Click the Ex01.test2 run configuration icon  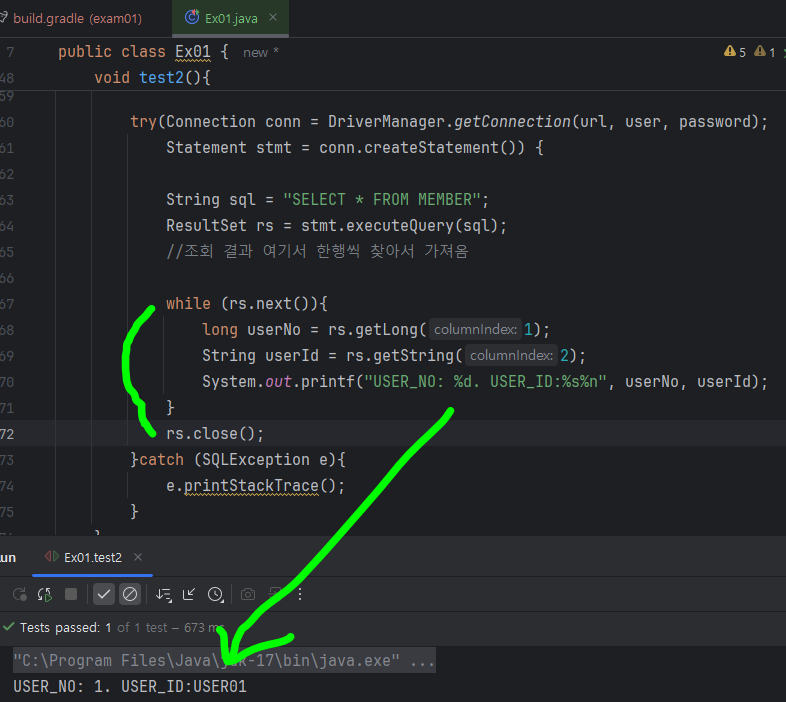click(52, 557)
